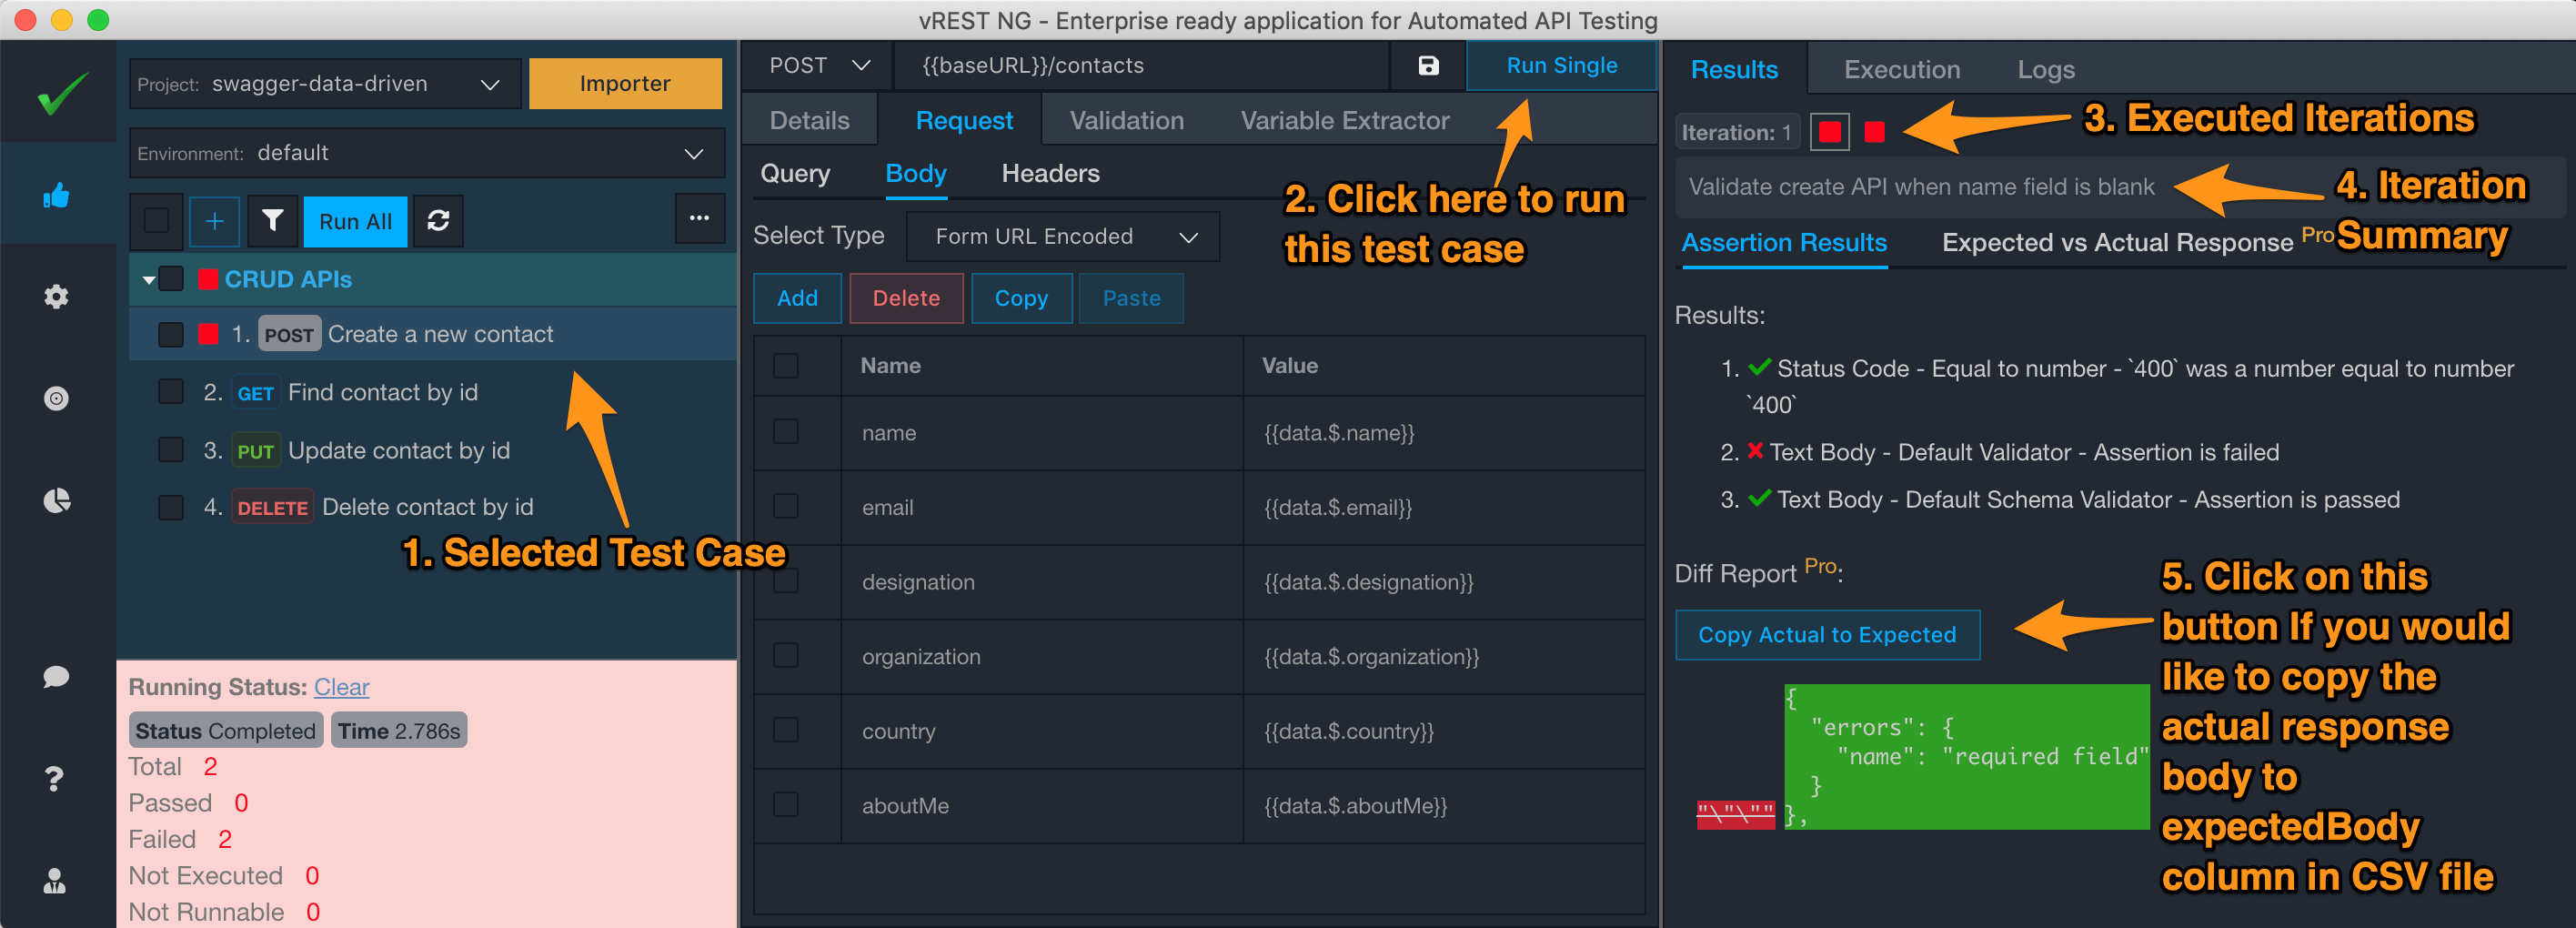2576x928 pixels.
Task: Click the funnel filter icon
Action: click(x=272, y=221)
